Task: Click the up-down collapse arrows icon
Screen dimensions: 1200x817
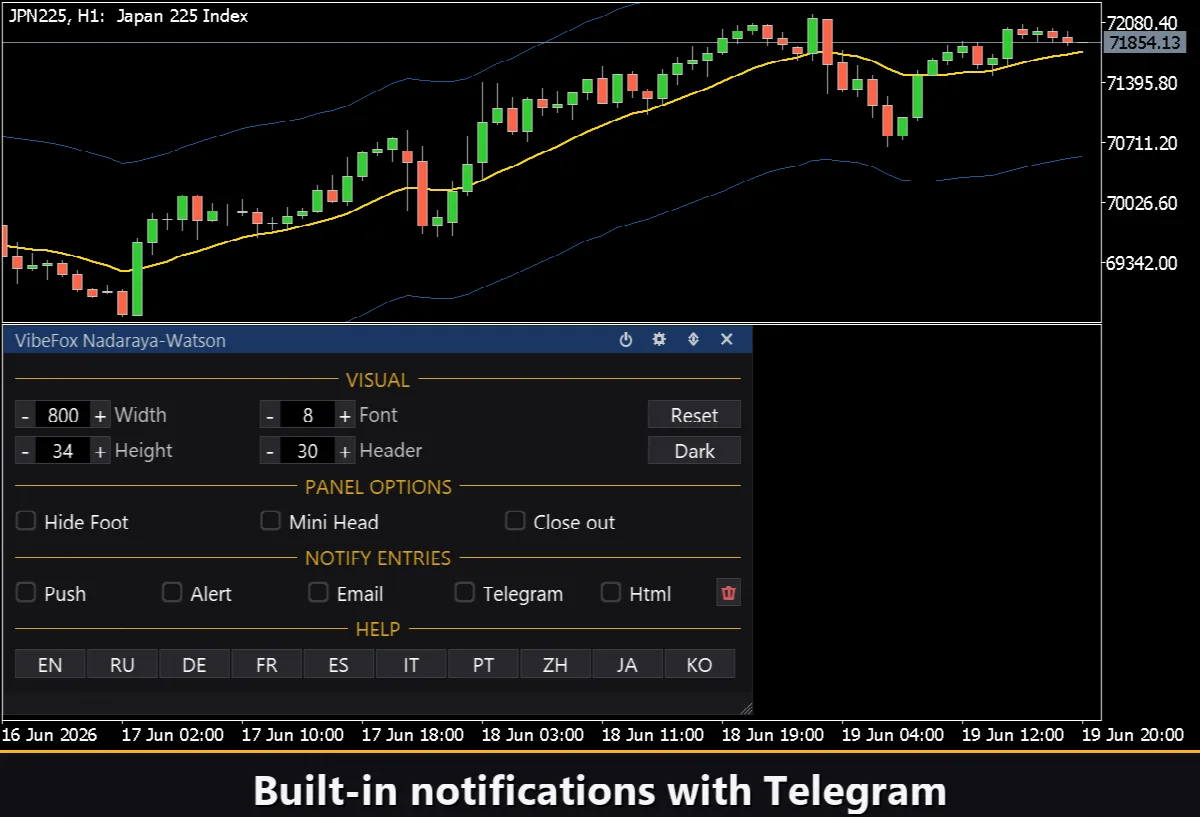Action: coord(693,340)
